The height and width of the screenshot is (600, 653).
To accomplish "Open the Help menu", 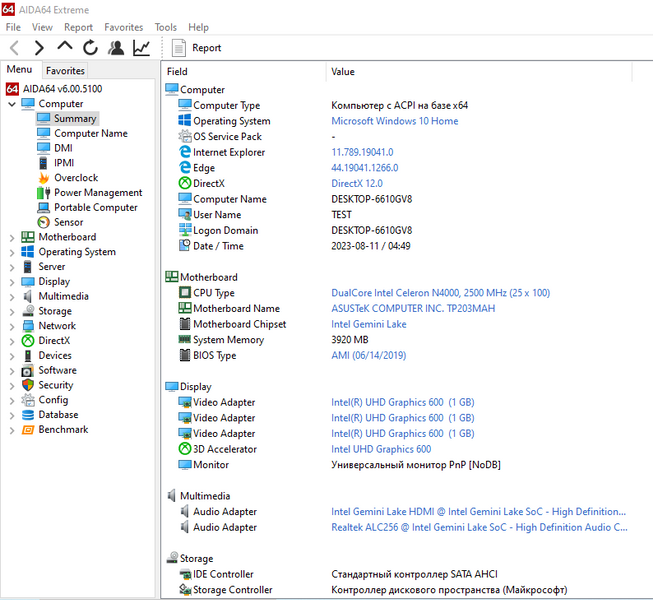I will [198, 27].
